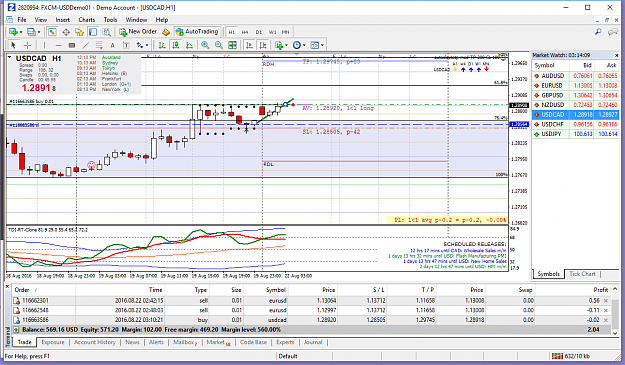
Task: Open a new chart window icon
Action: click(x=13, y=32)
